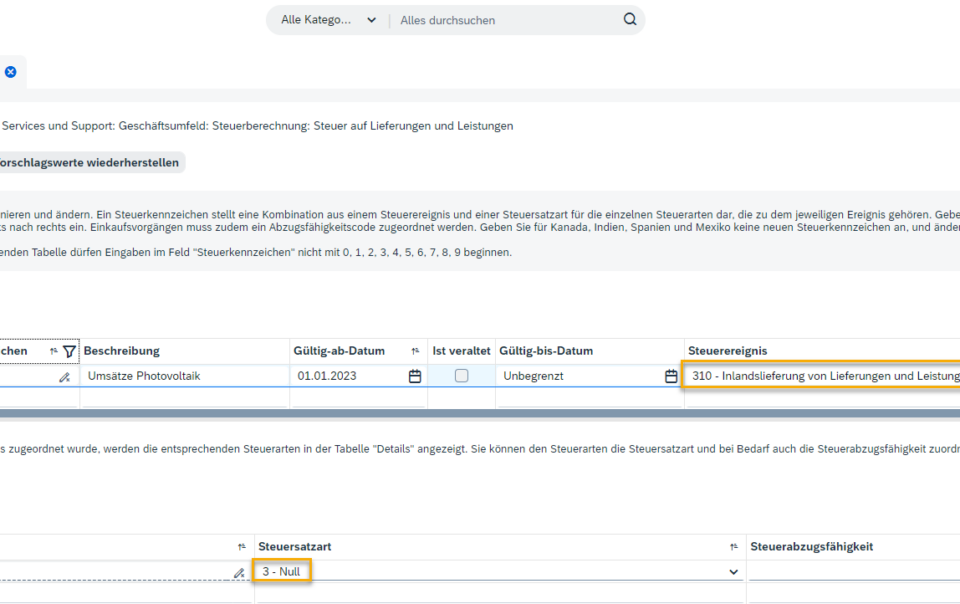Select the 310 - Inlandslieferung Steuerereignis field
This screenshot has width=960, height=604.
pos(822,376)
